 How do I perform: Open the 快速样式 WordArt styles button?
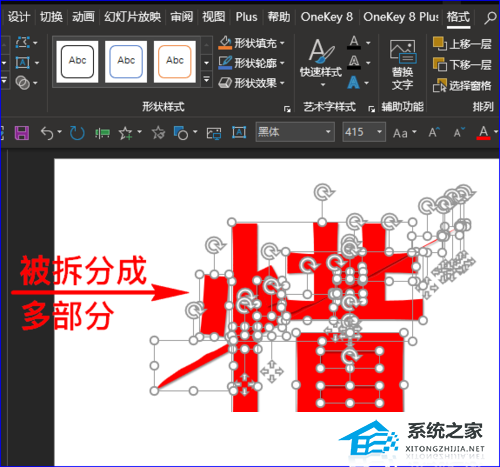tap(321, 62)
